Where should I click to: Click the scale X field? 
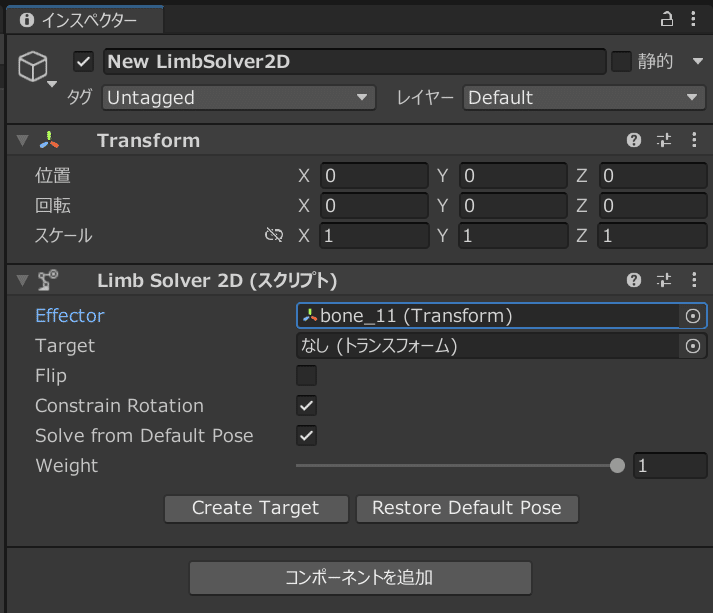click(x=374, y=236)
